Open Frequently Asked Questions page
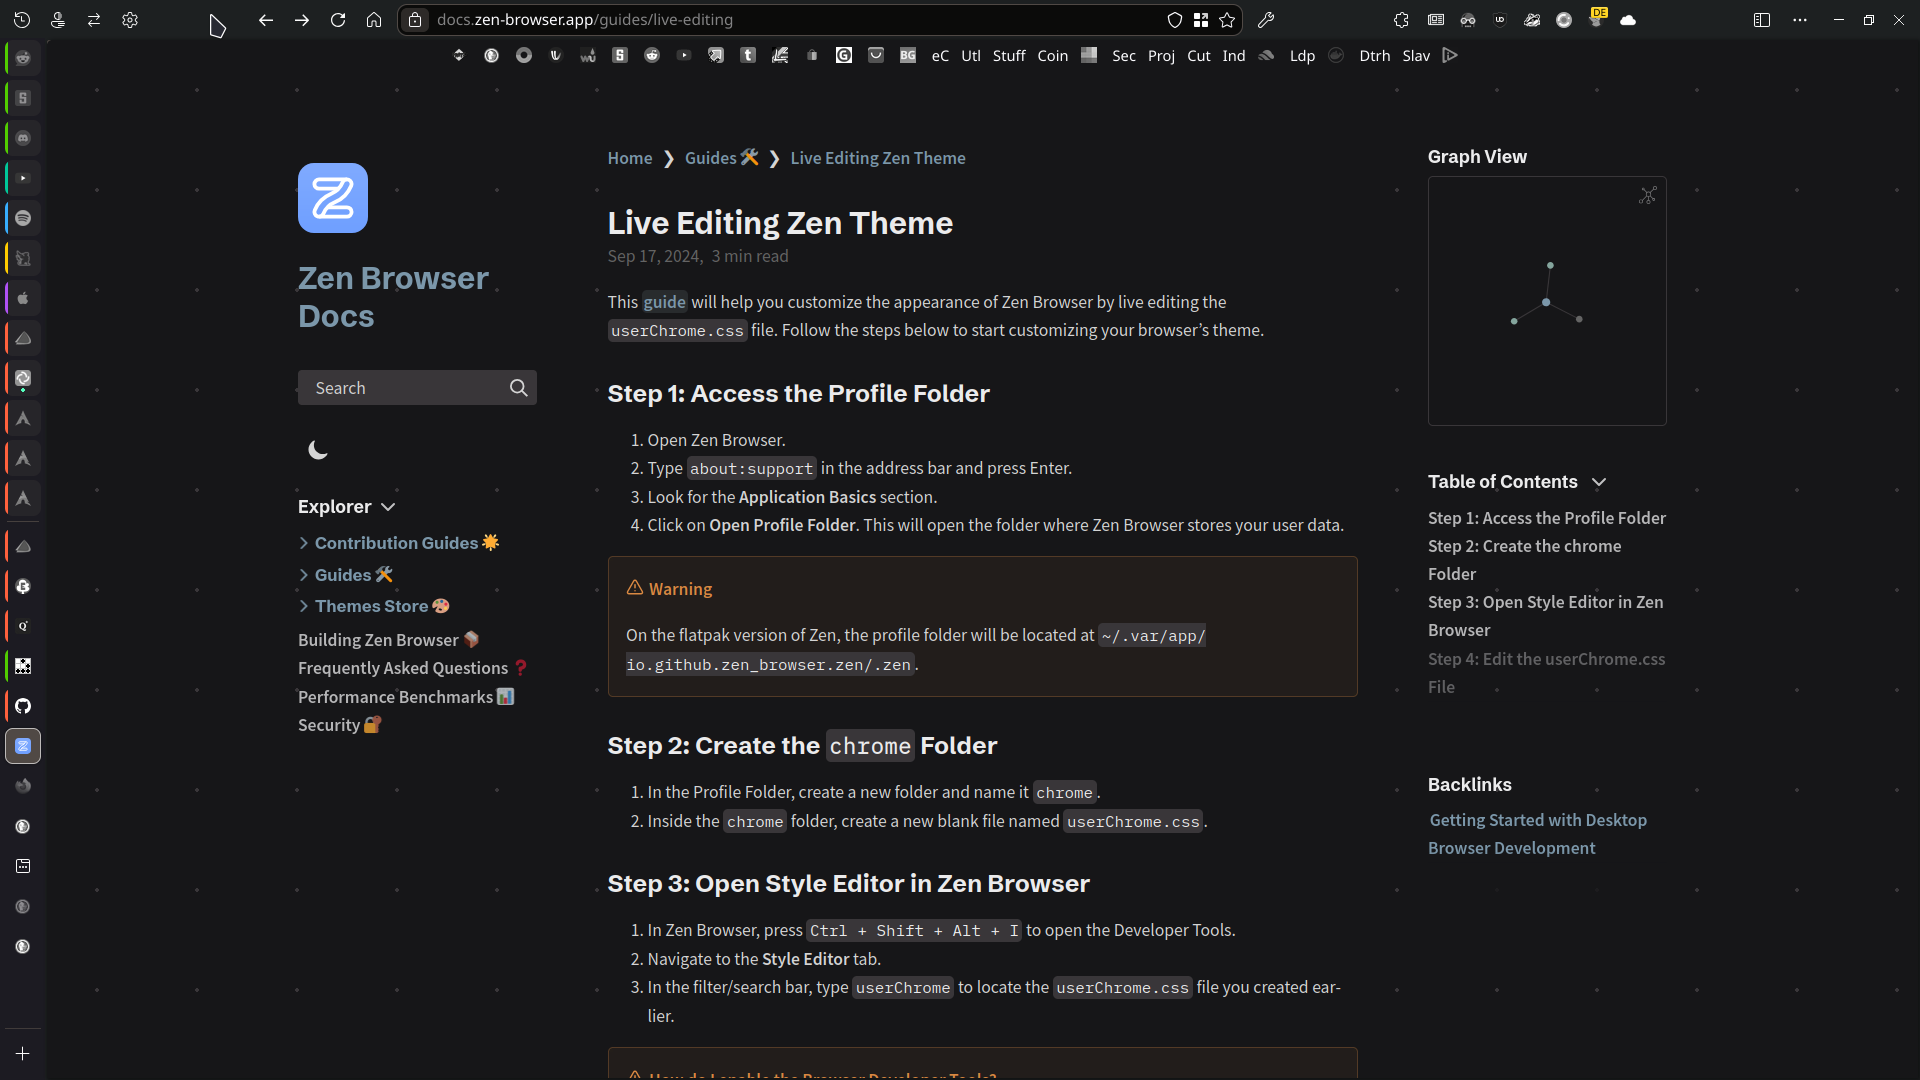 [x=413, y=668]
